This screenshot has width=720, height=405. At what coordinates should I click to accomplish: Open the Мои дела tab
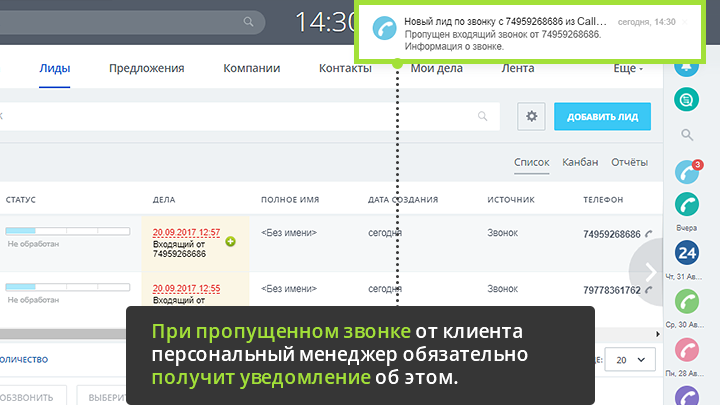(437, 68)
